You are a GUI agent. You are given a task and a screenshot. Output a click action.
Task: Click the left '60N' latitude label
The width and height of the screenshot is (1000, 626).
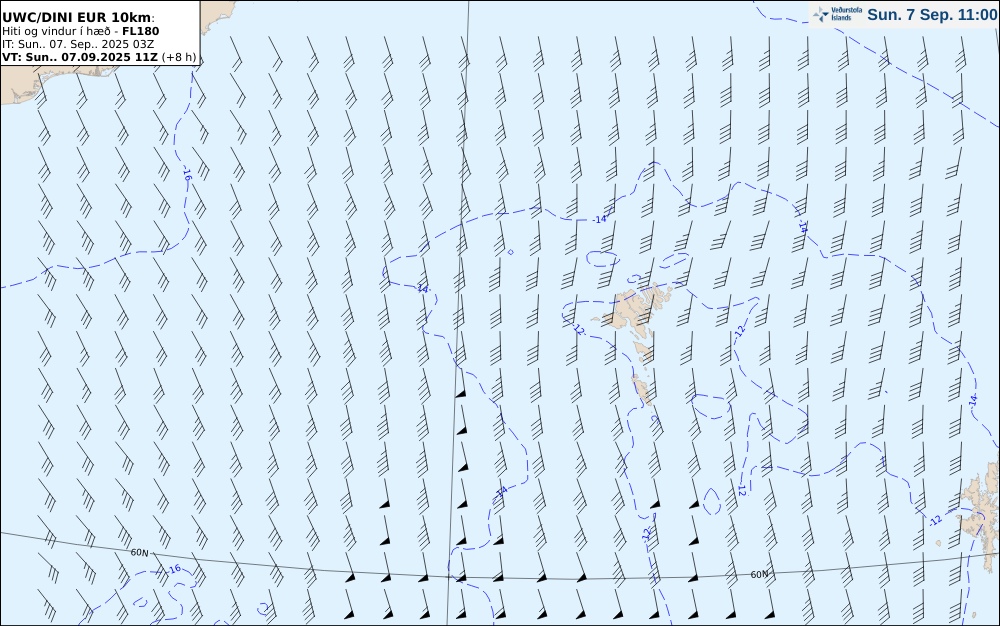pyautogui.click(x=139, y=553)
